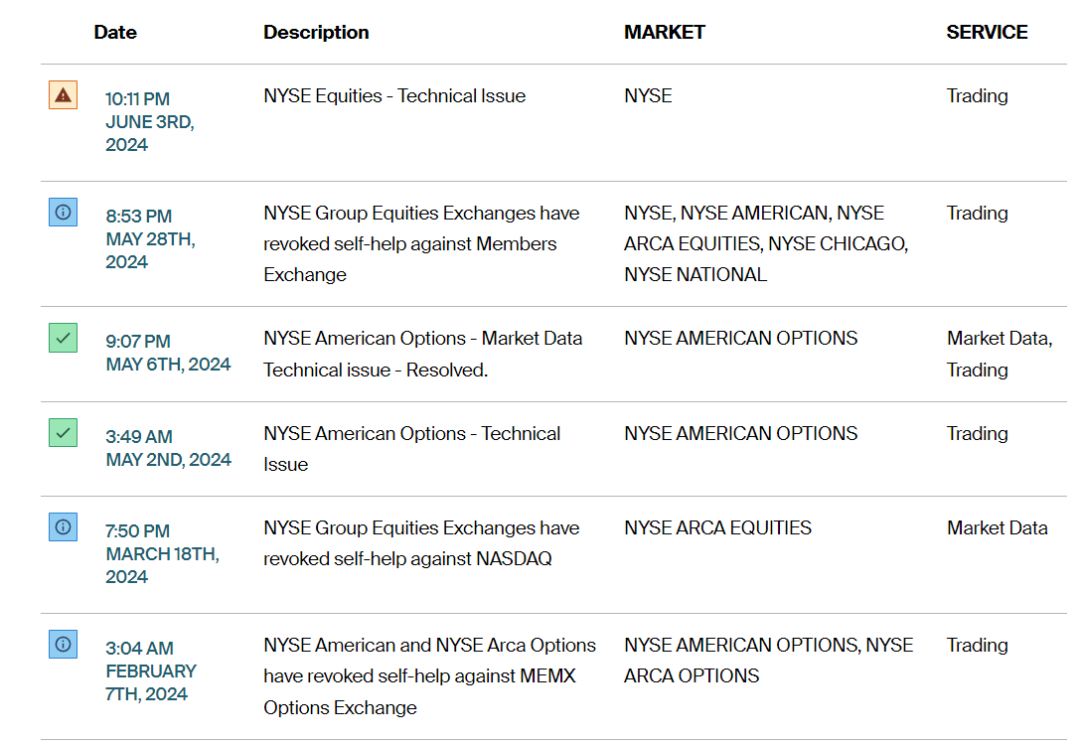
Task: Click the orange warning icon for June 3rd
Action: click(x=63, y=95)
